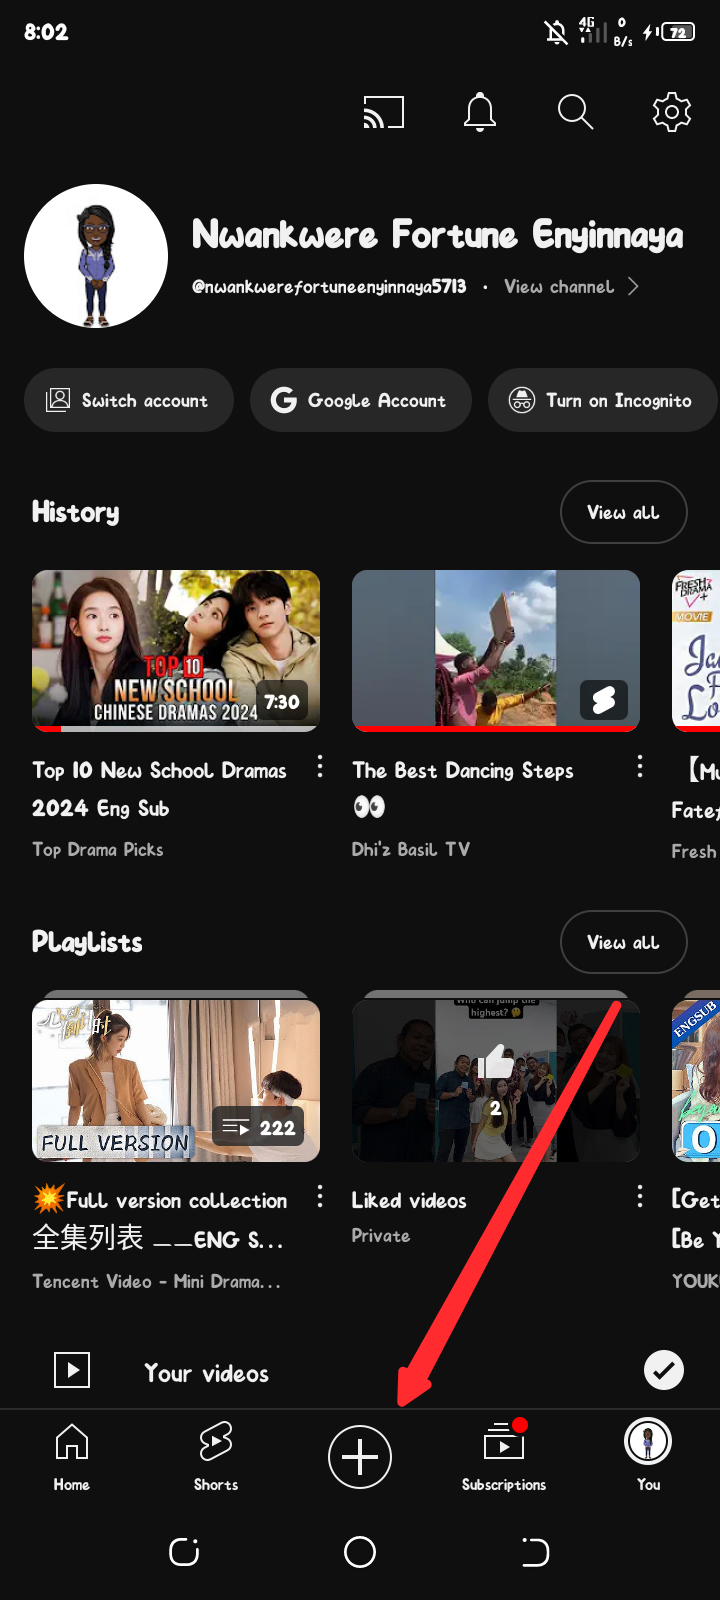Tap the Top 10 New School Dramas title

pos(159,790)
